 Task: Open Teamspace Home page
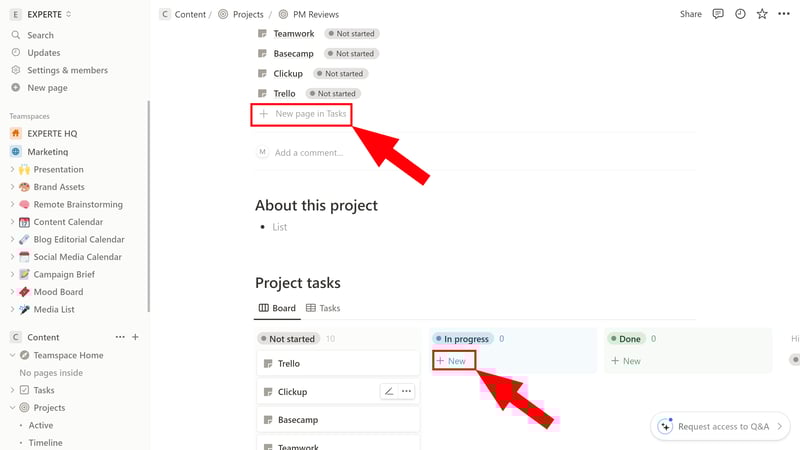68,355
